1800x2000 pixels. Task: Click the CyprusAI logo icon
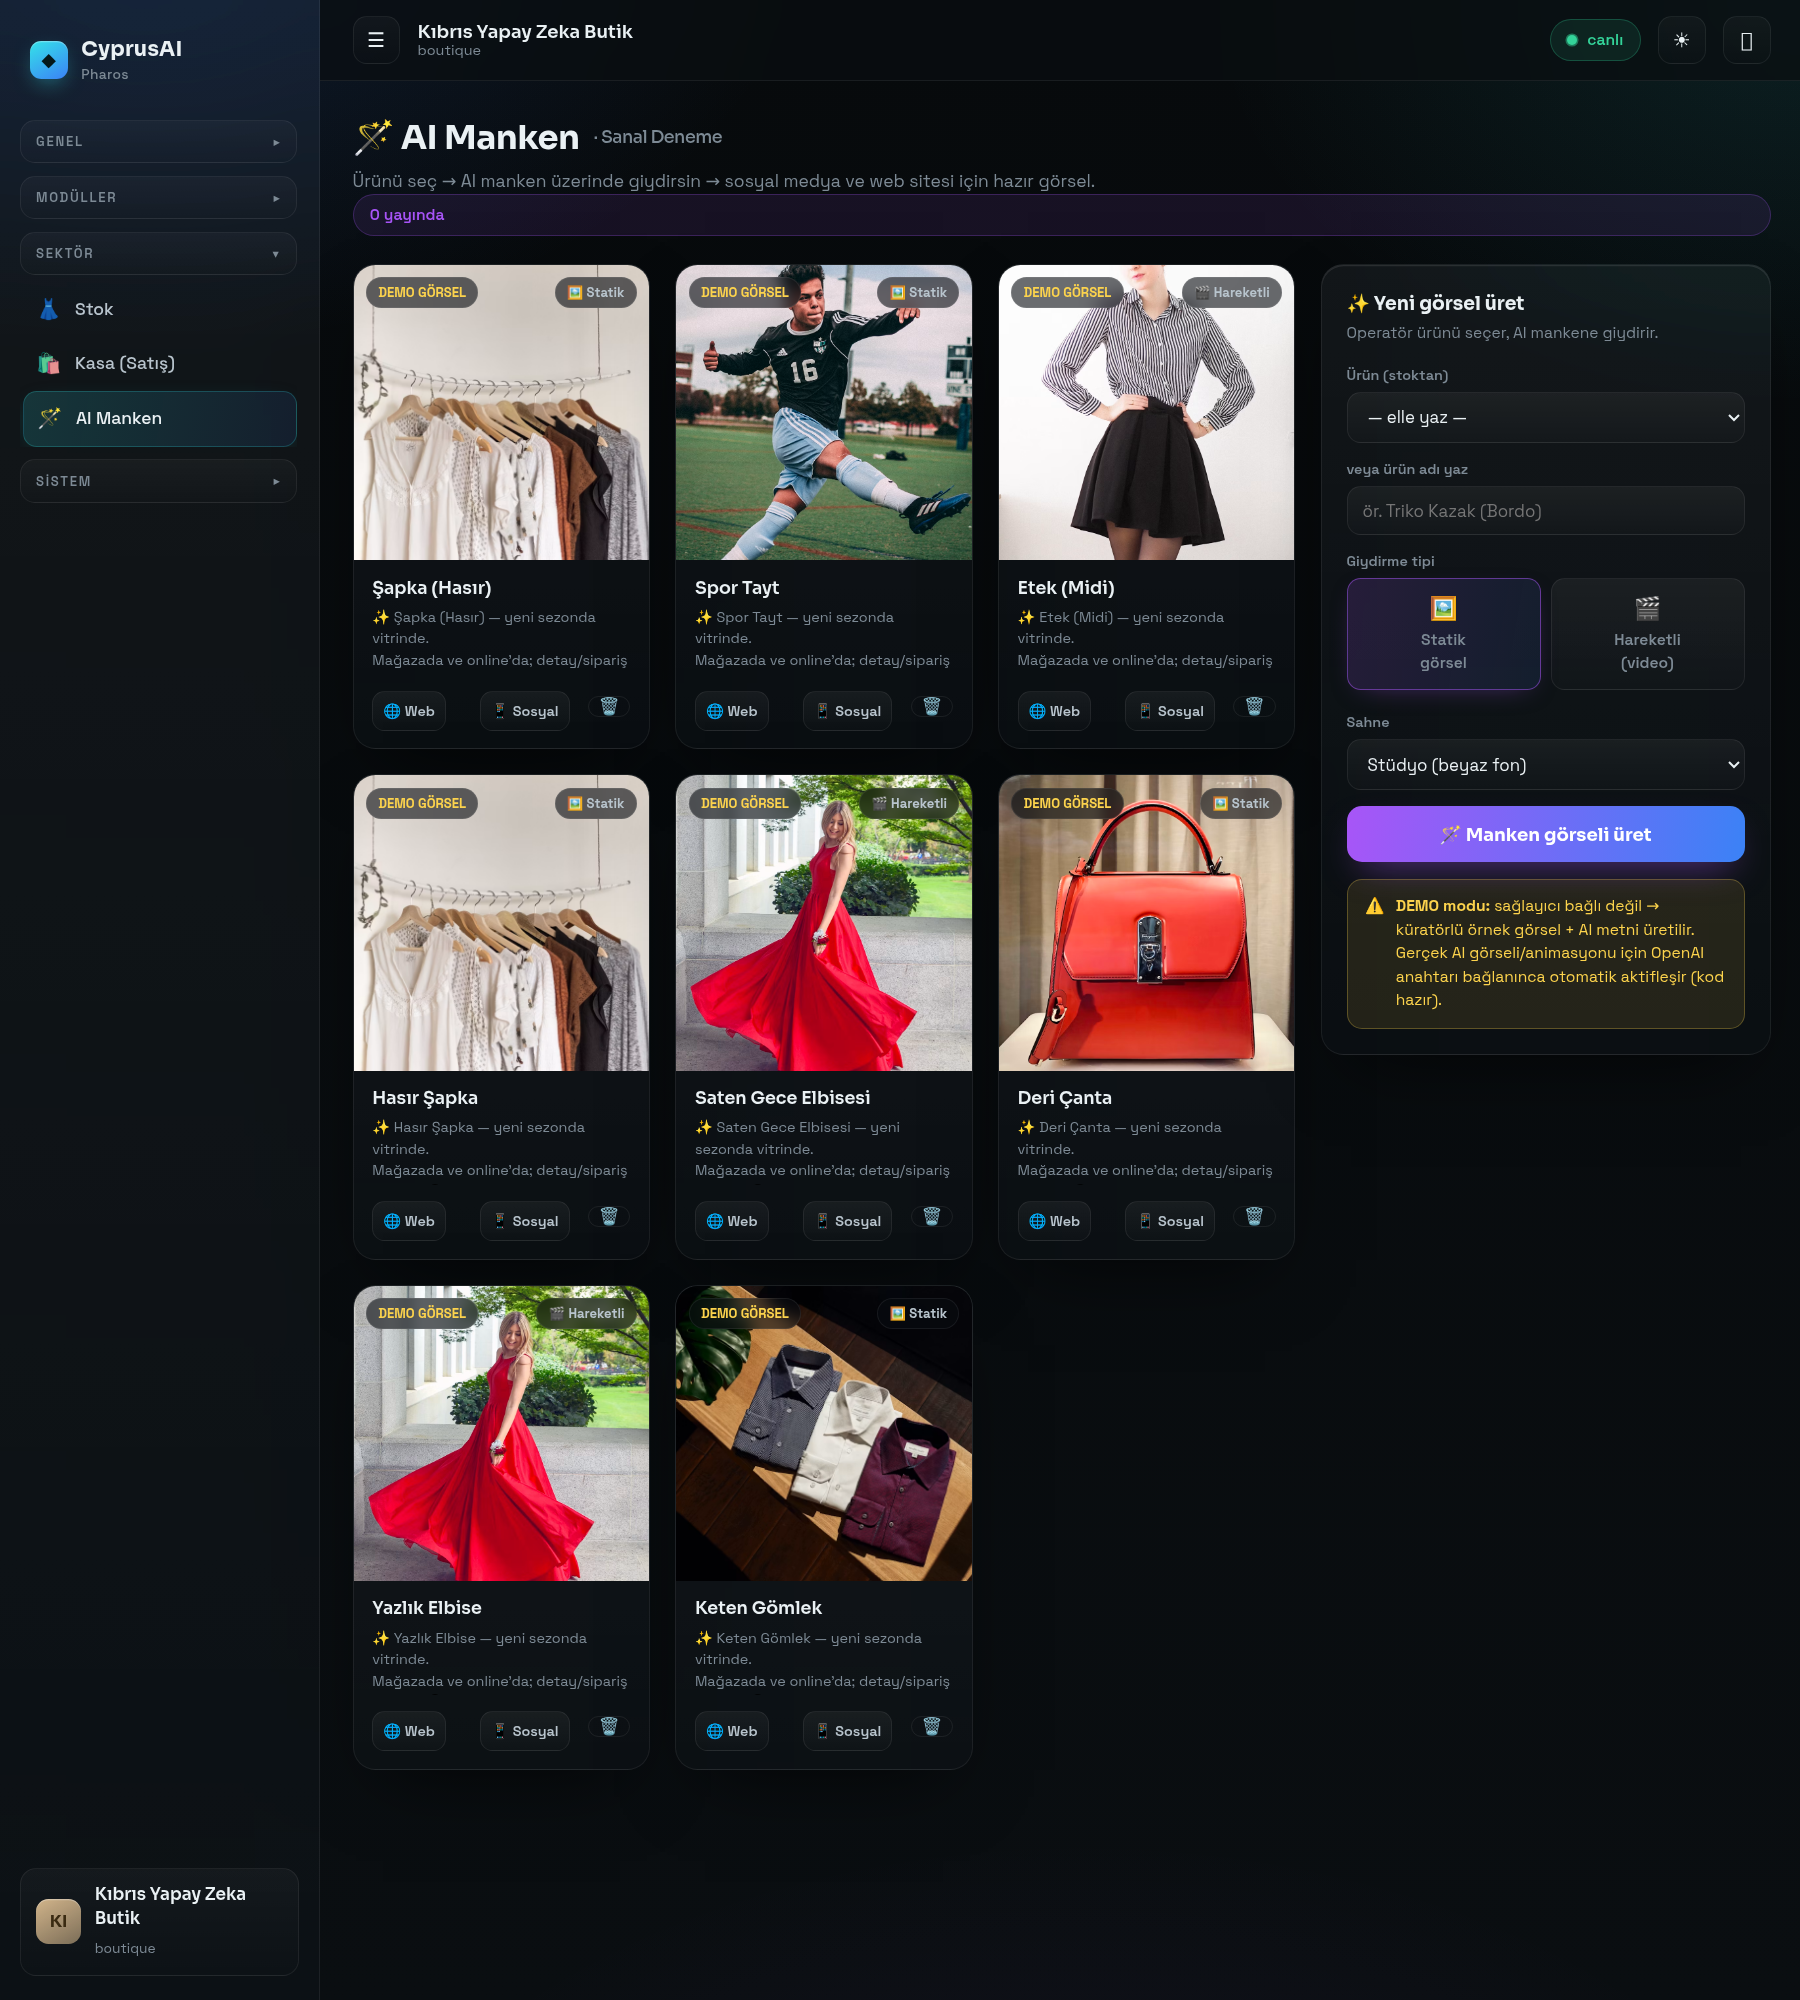click(49, 60)
